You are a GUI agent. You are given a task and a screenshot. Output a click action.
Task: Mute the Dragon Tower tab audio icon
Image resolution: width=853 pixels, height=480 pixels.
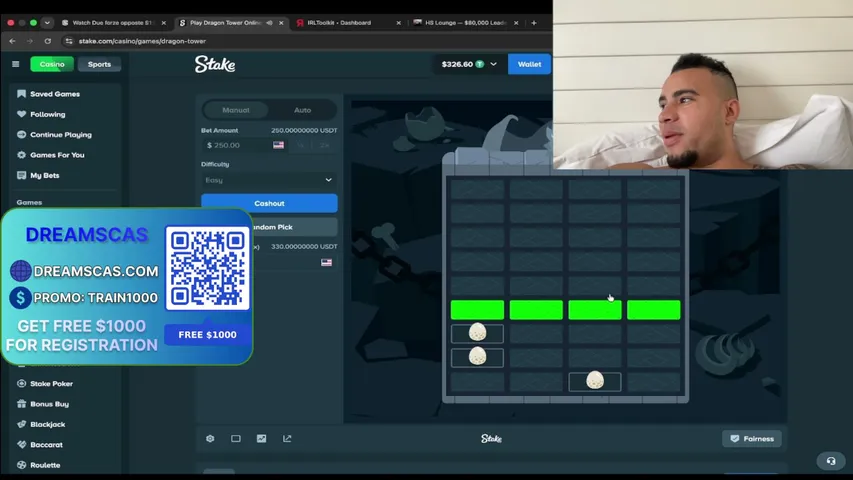coord(269,23)
